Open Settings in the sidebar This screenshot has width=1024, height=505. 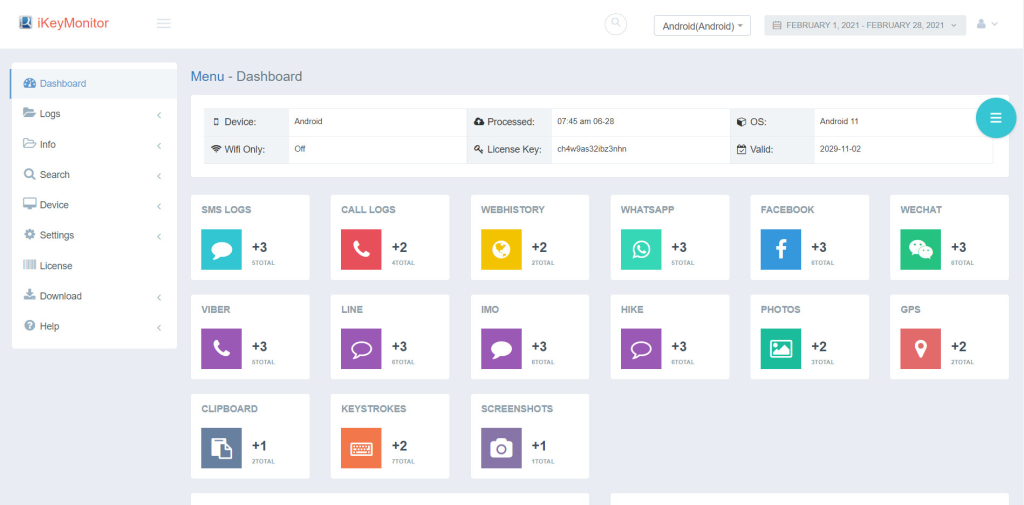[x=94, y=235]
